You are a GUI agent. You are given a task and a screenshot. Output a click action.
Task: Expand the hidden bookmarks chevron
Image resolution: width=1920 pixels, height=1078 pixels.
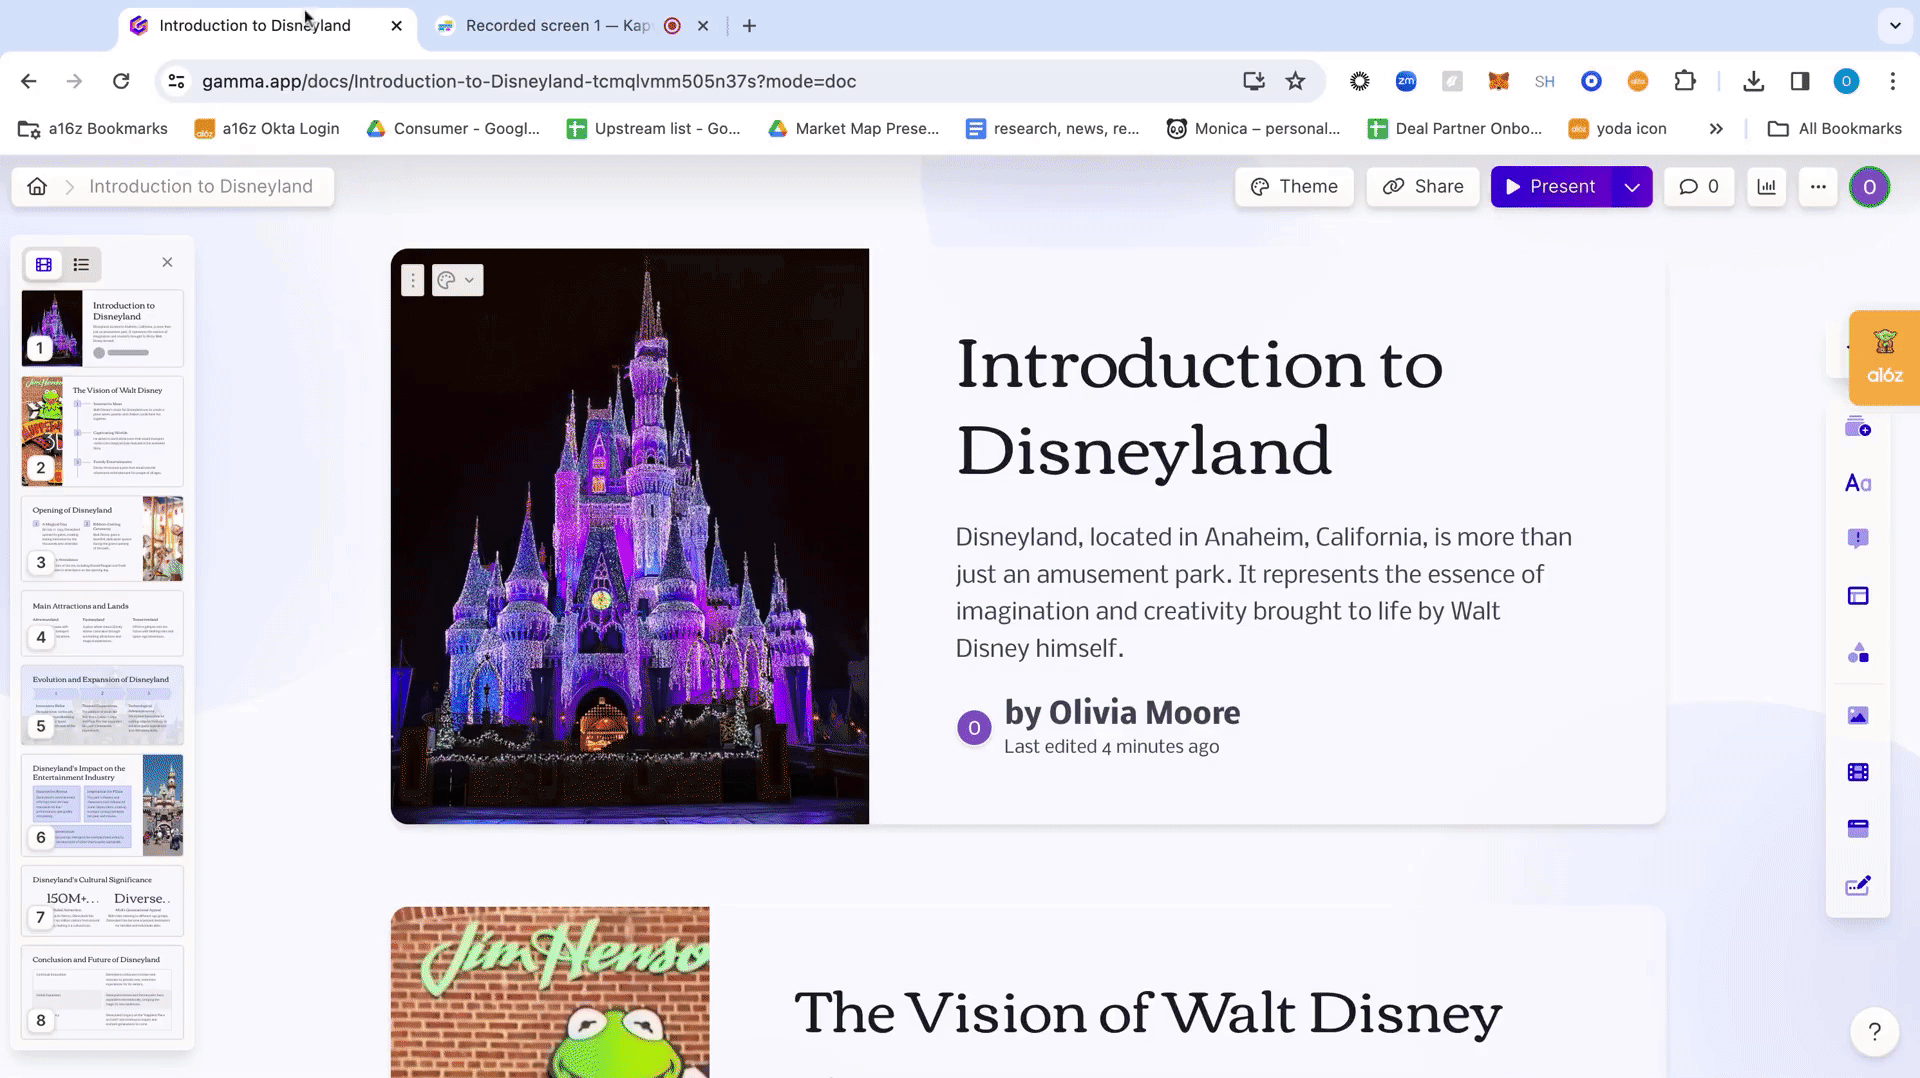(1716, 128)
